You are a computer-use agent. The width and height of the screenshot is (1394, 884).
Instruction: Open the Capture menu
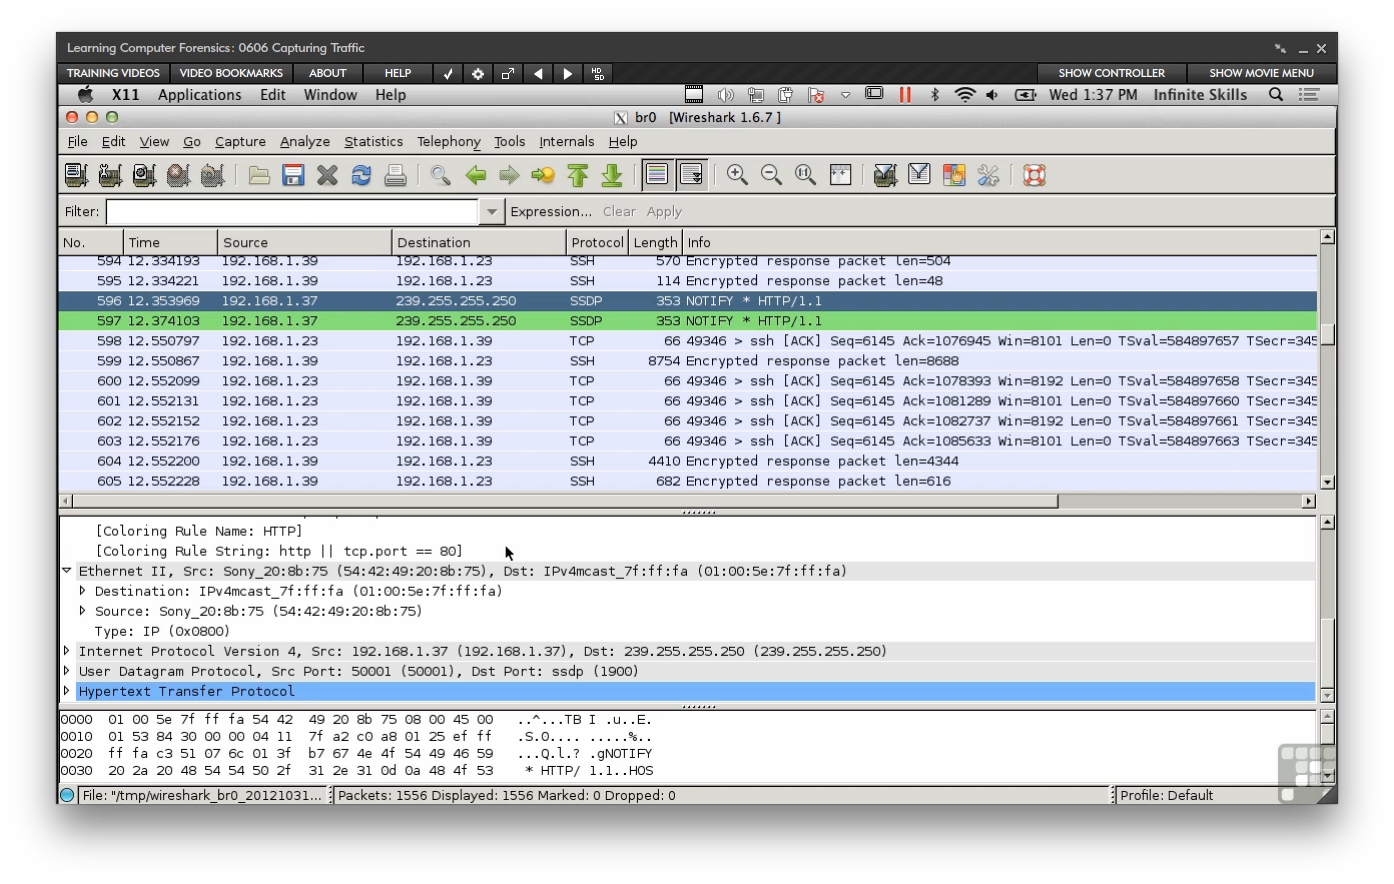(240, 142)
